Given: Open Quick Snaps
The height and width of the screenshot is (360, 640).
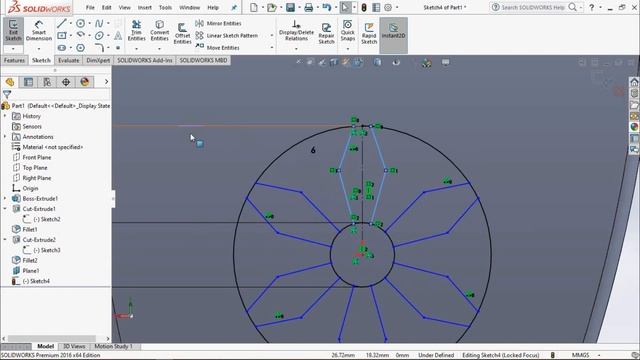Looking at the screenshot, I should [347, 31].
